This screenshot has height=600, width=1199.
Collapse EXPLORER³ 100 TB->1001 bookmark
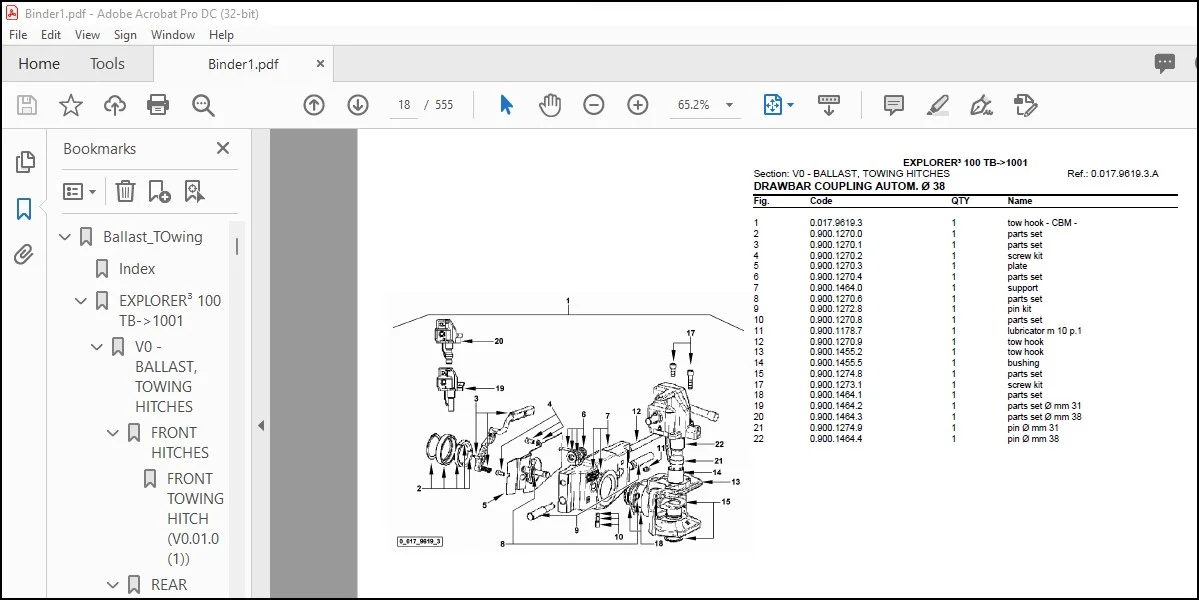tap(80, 300)
